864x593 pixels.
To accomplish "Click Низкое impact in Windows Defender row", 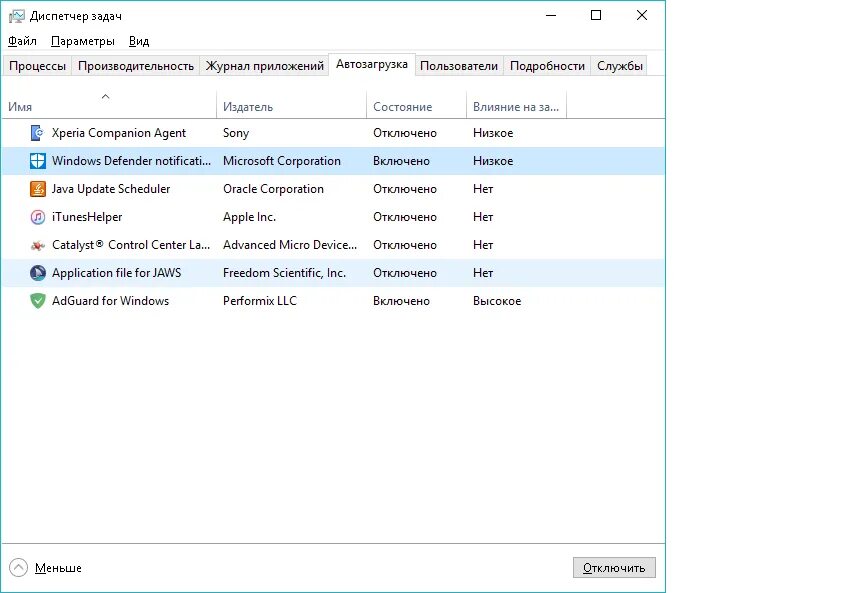I will [493, 161].
